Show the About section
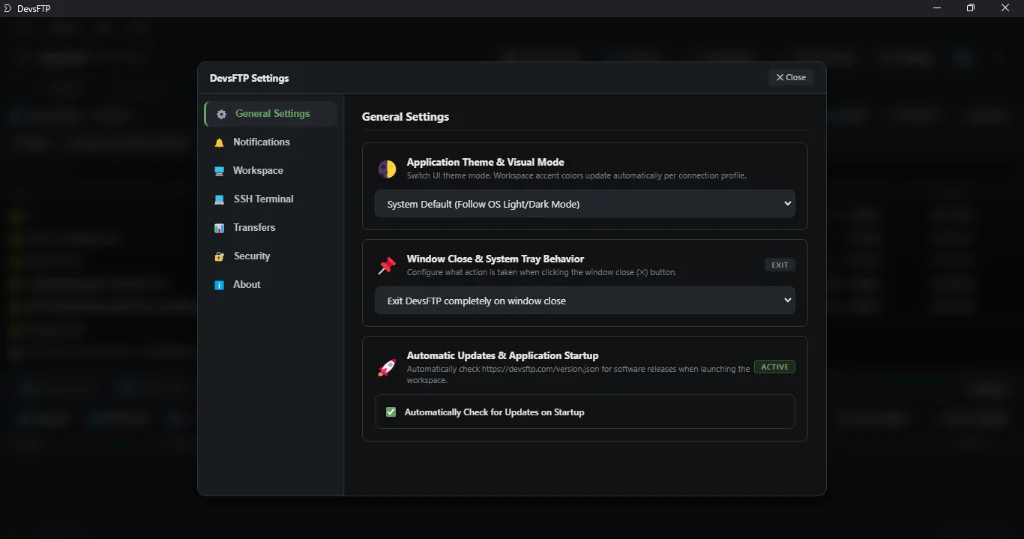The height and width of the screenshot is (539, 1024). click(271, 285)
